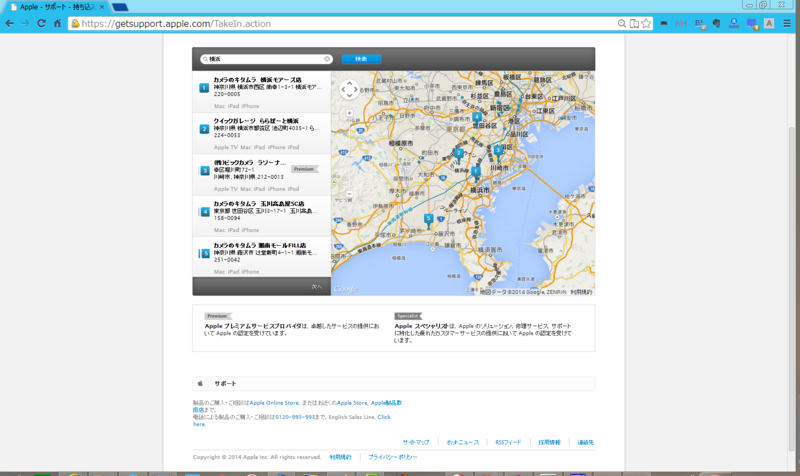Select result カメラのキタムラ 玉川高島屋SC店

tap(262, 216)
